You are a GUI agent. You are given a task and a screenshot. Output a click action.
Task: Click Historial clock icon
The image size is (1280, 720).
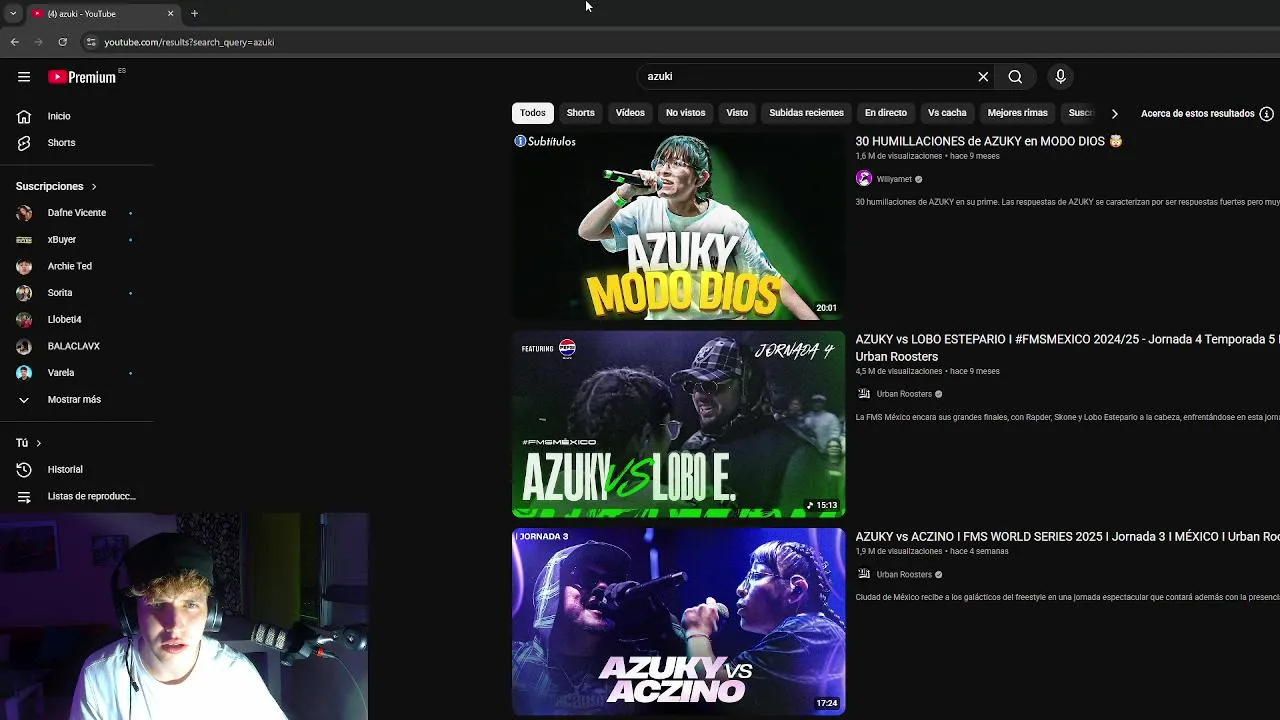pyautogui.click(x=24, y=469)
